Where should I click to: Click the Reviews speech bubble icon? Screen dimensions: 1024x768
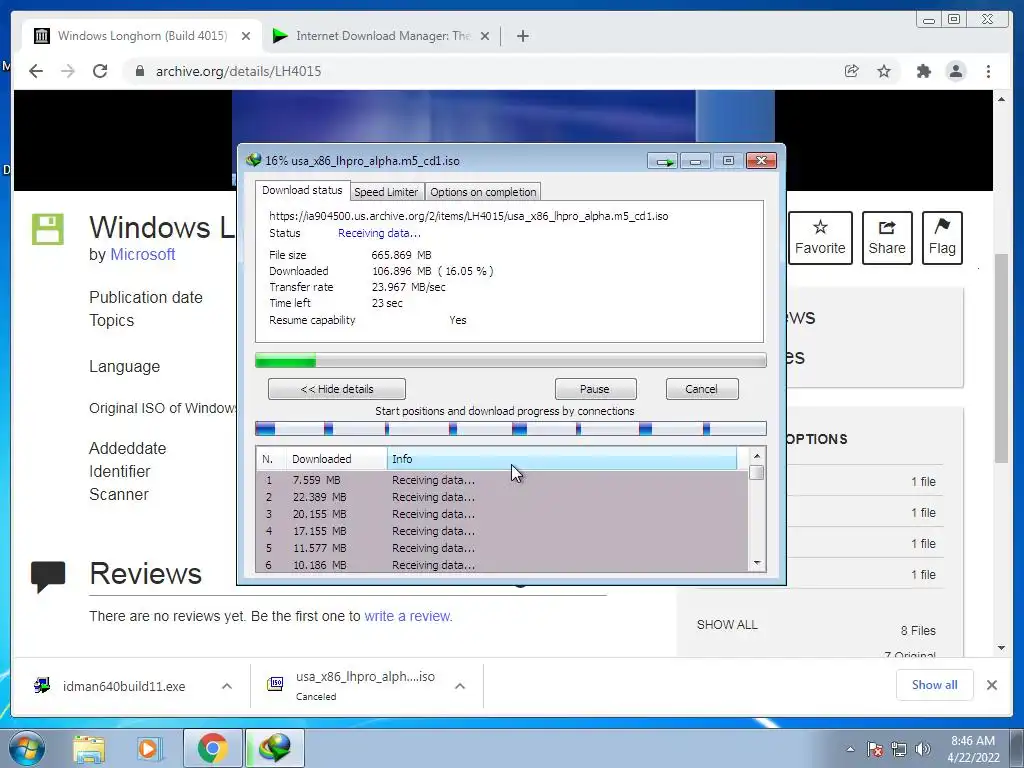(x=48, y=577)
